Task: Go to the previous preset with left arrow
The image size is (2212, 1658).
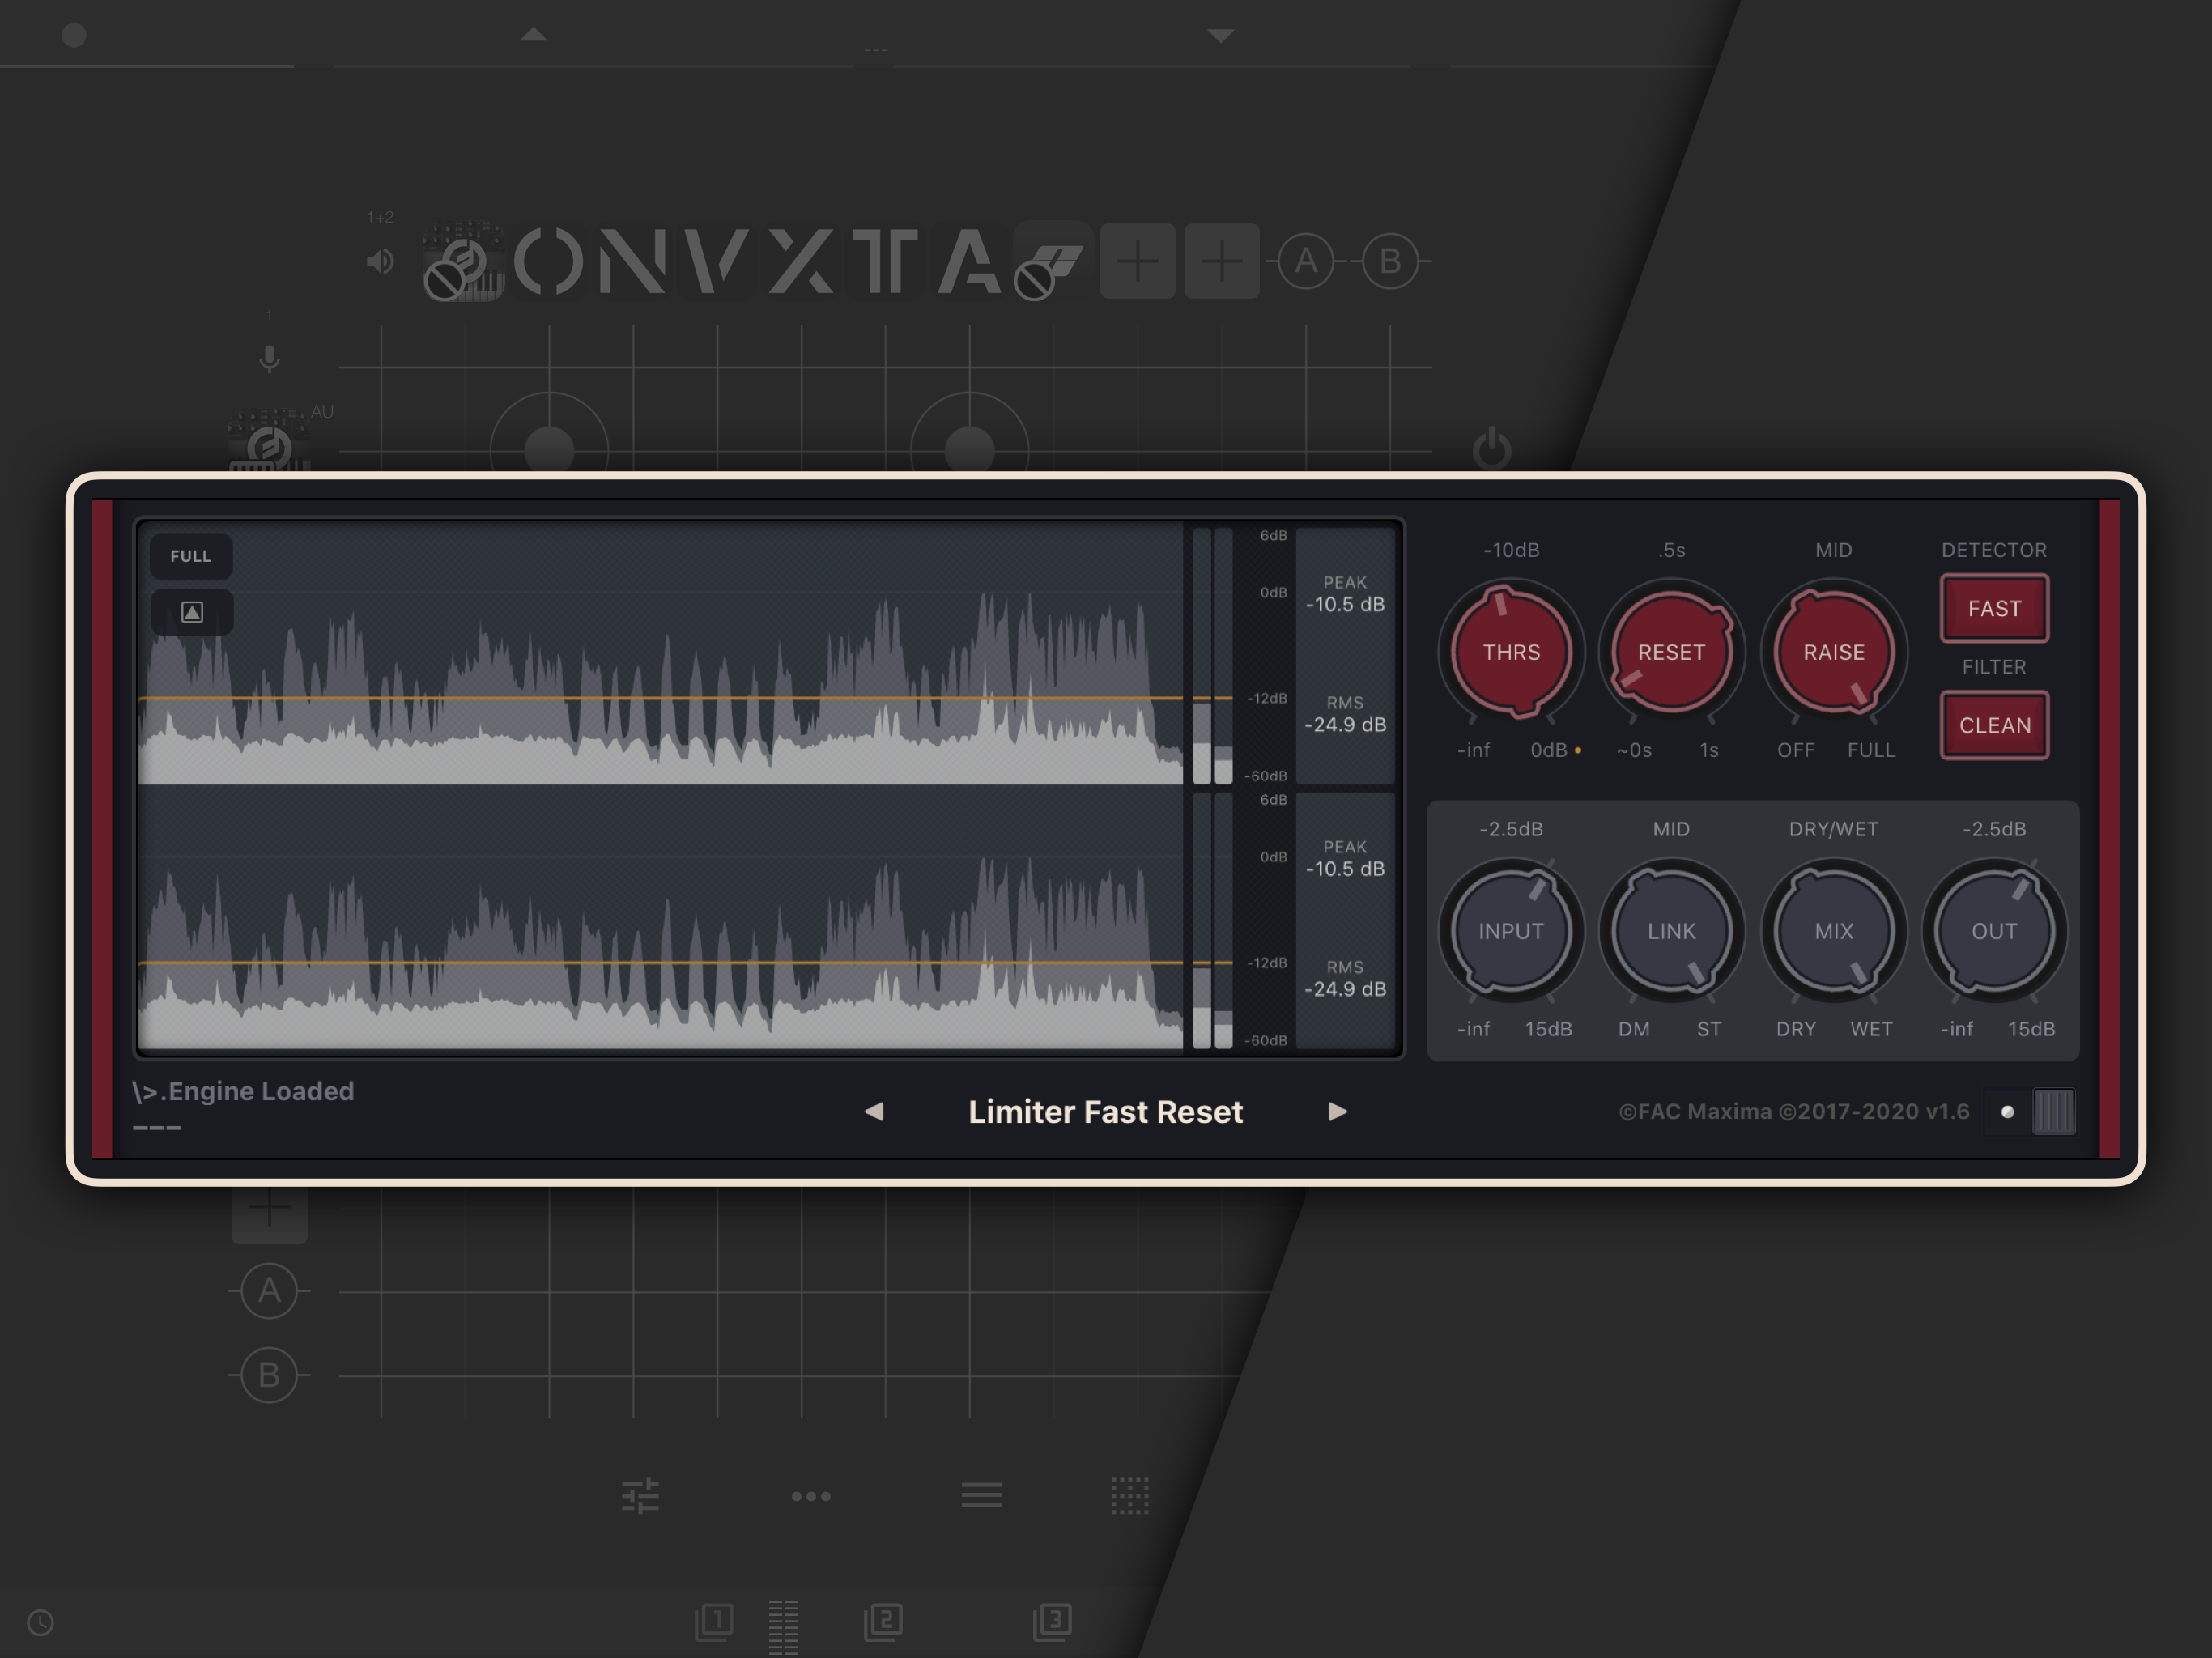Action: point(874,1111)
